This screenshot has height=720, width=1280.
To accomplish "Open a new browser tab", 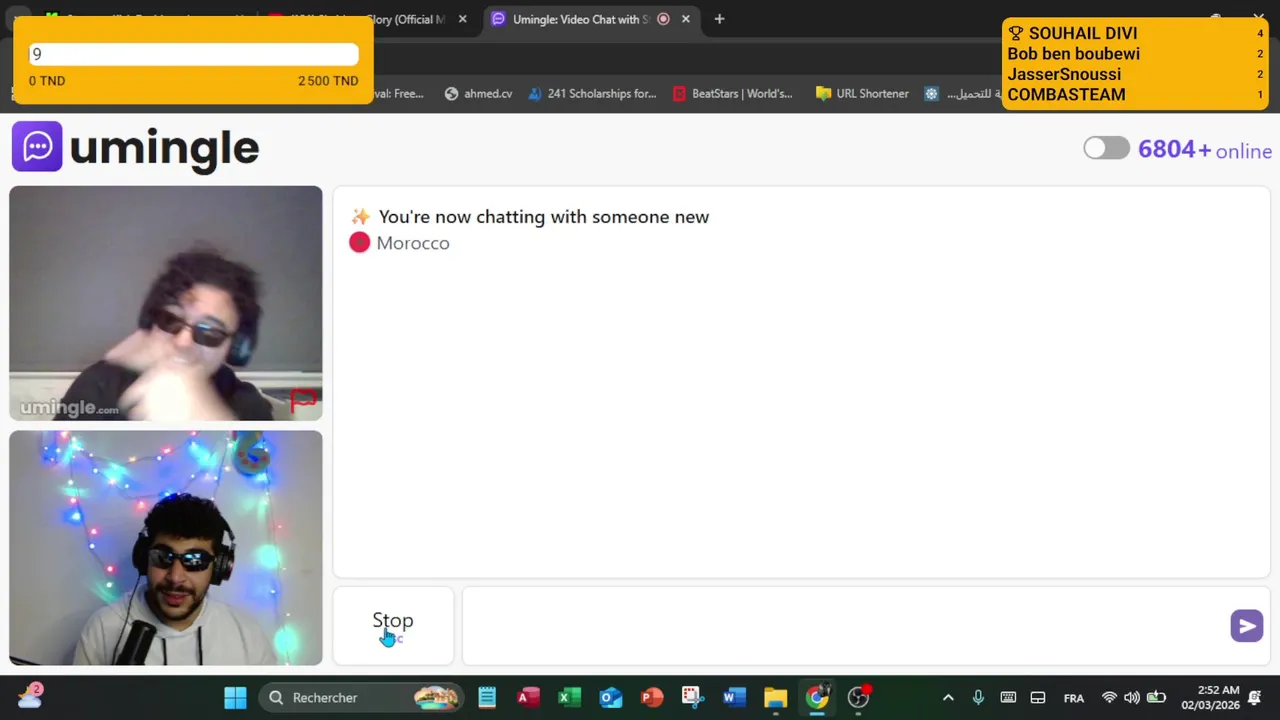I will click(x=719, y=19).
